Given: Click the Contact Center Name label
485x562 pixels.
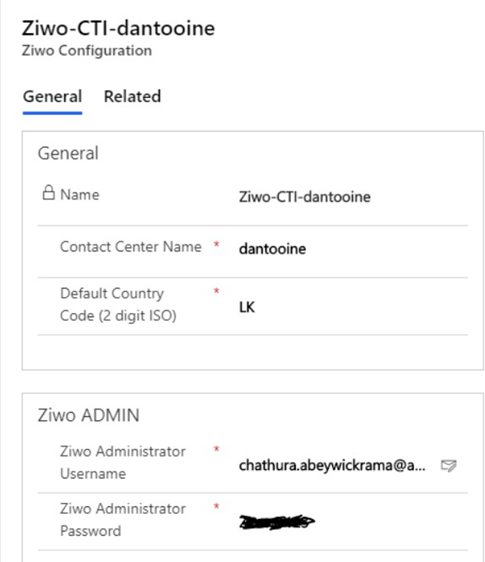Looking at the screenshot, I should (x=131, y=247).
